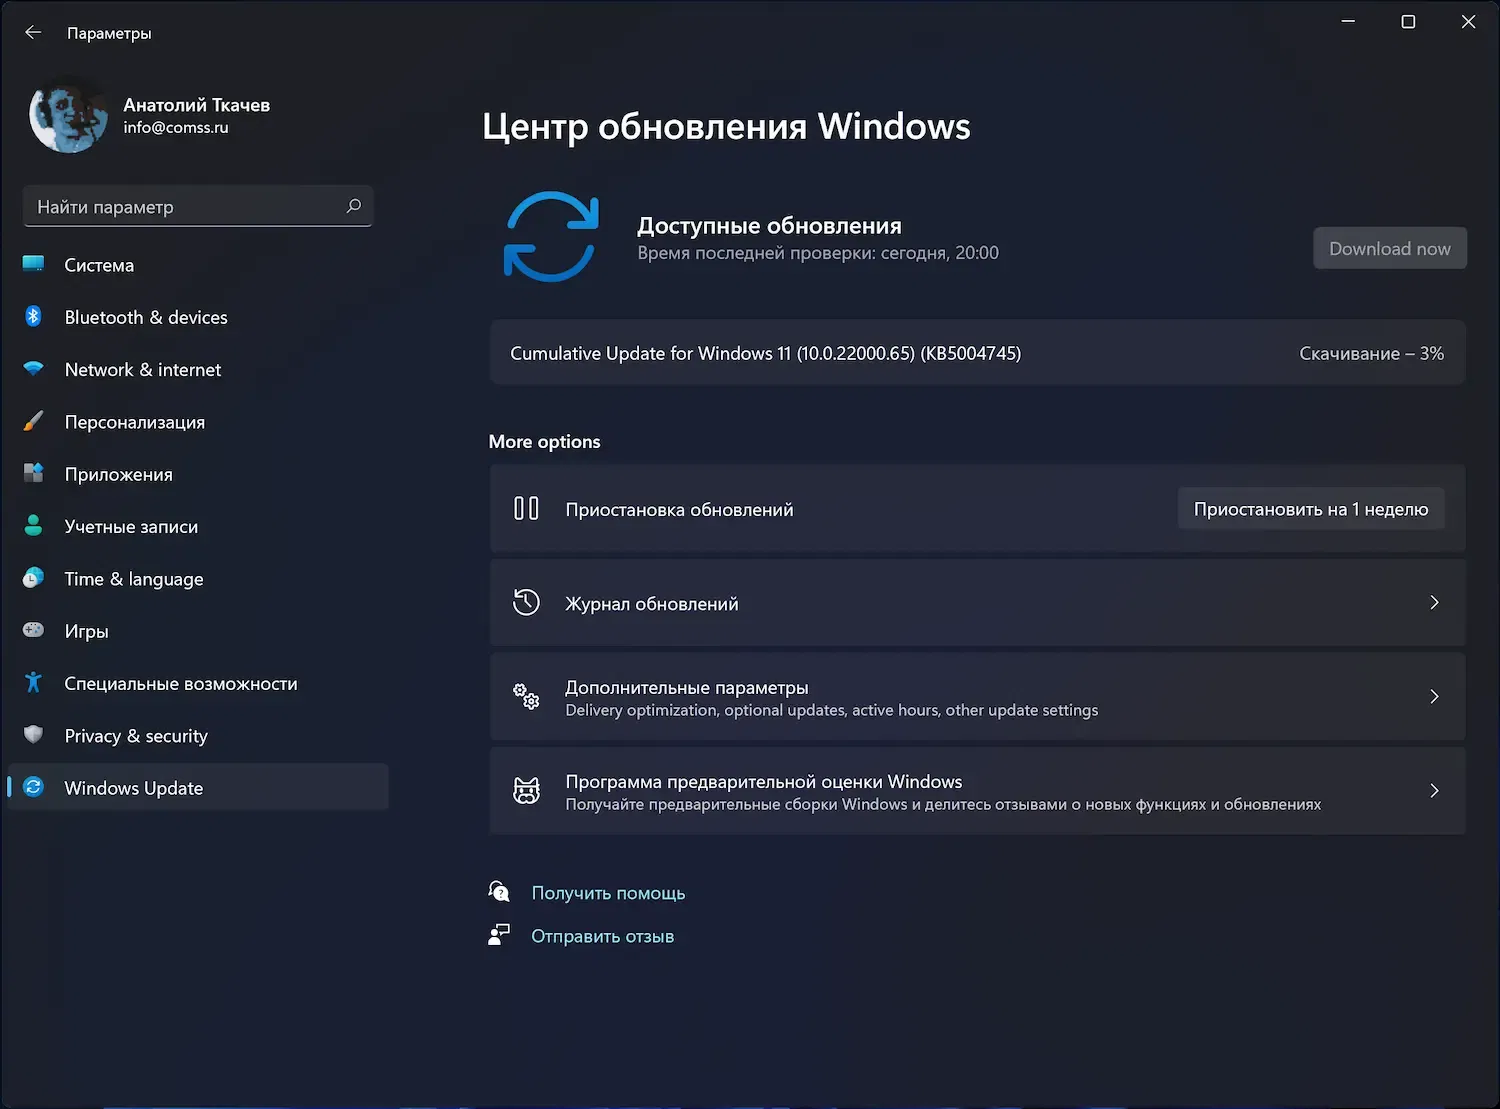Select the Time & language clock icon
Image resolution: width=1500 pixels, height=1109 pixels.
[34, 578]
